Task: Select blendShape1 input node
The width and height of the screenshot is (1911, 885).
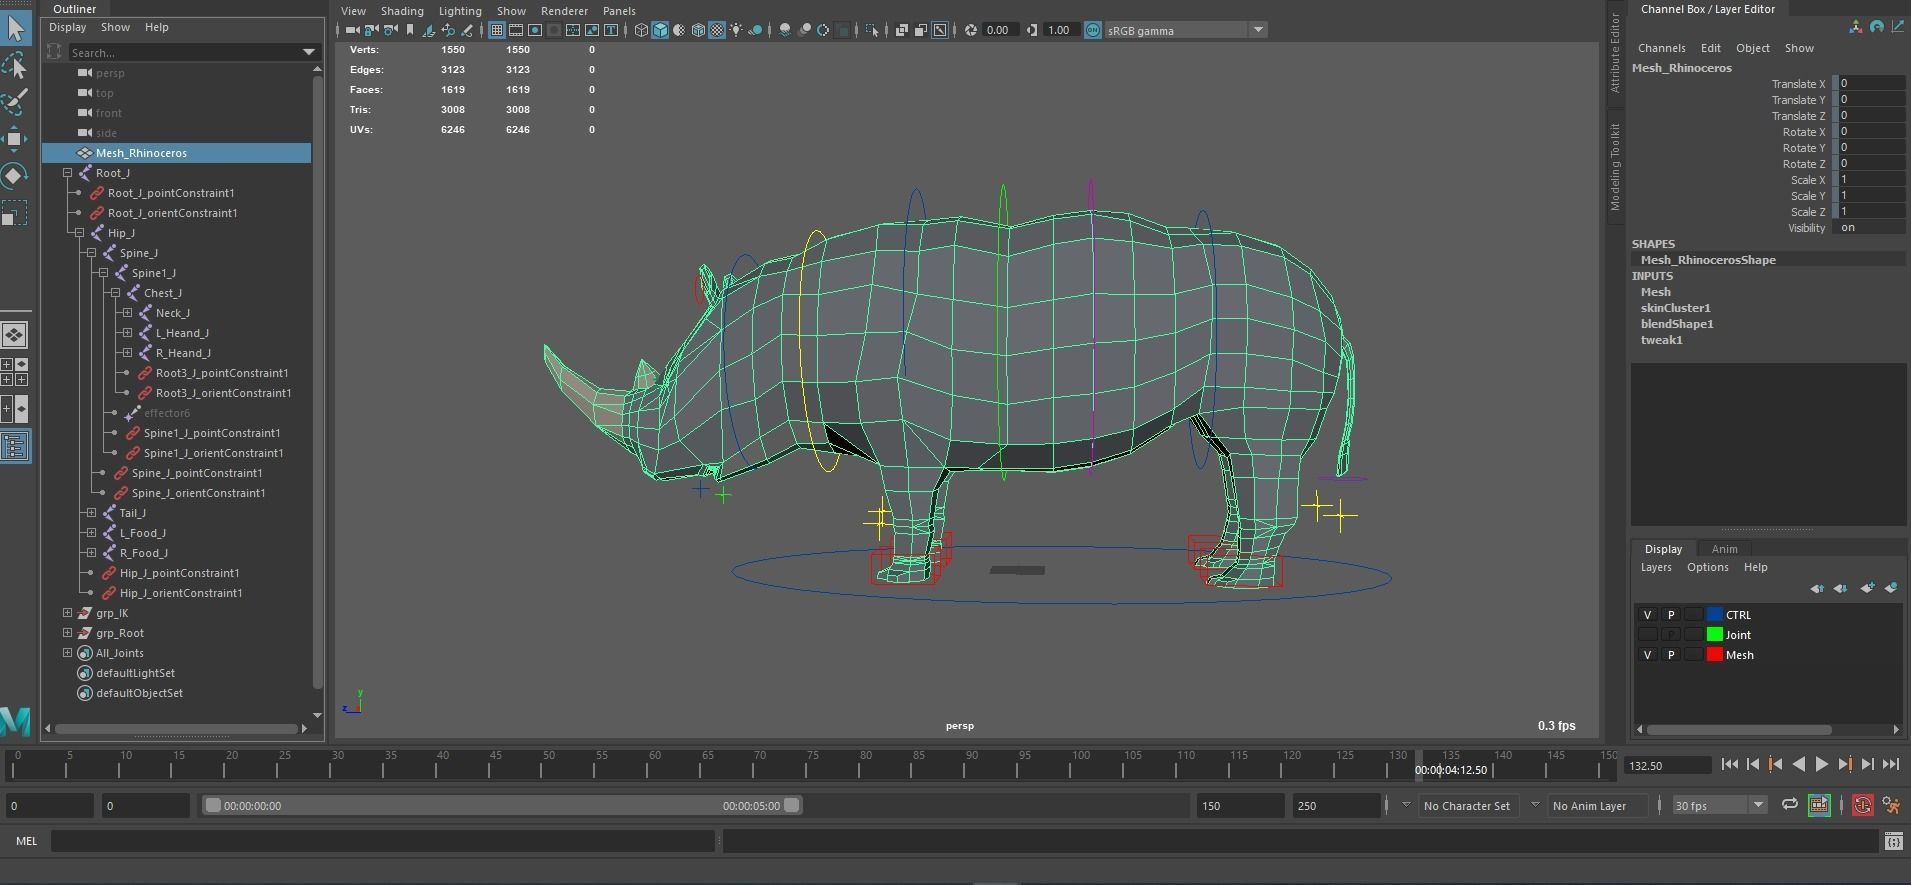Action: click(1677, 324)
